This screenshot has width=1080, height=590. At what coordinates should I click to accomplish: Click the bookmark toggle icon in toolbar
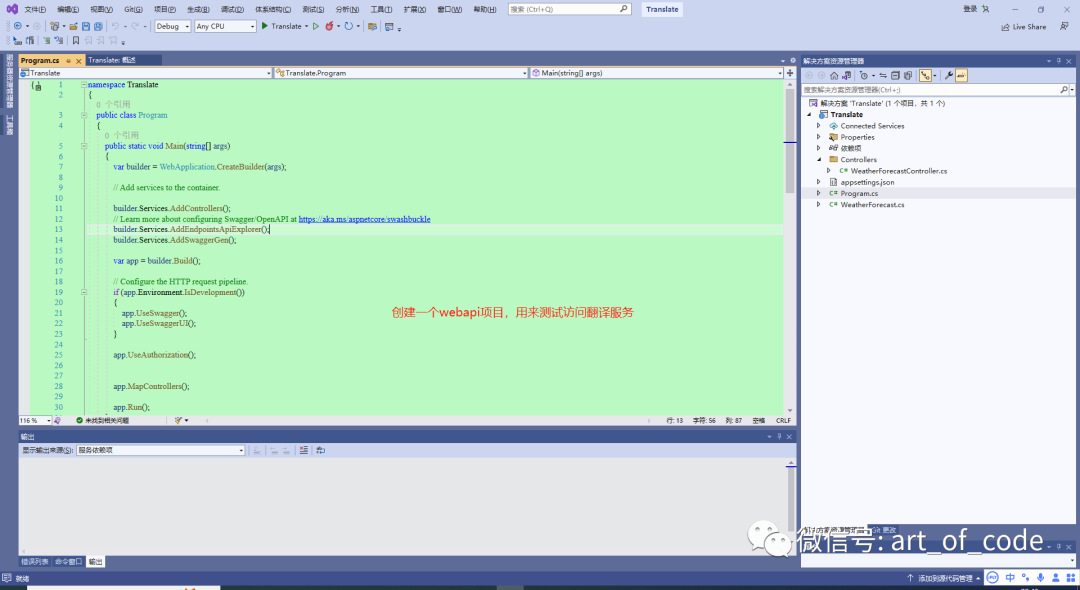point(76,41)
